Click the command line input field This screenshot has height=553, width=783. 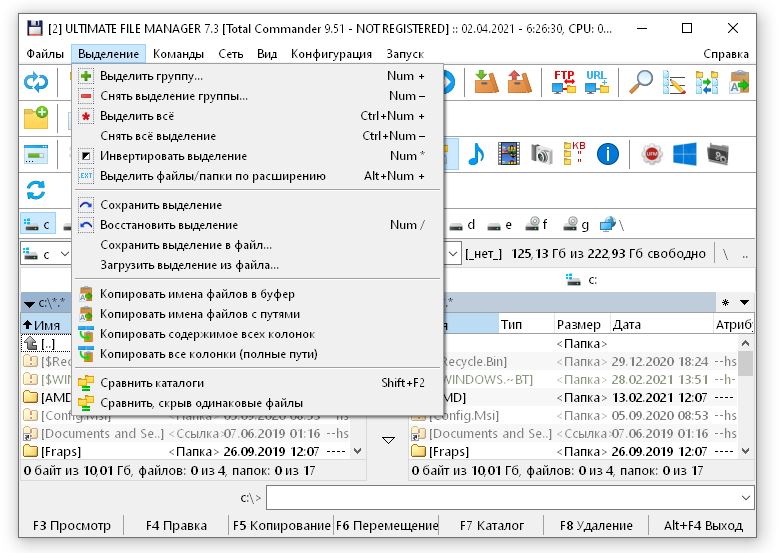tap(503, 498)
